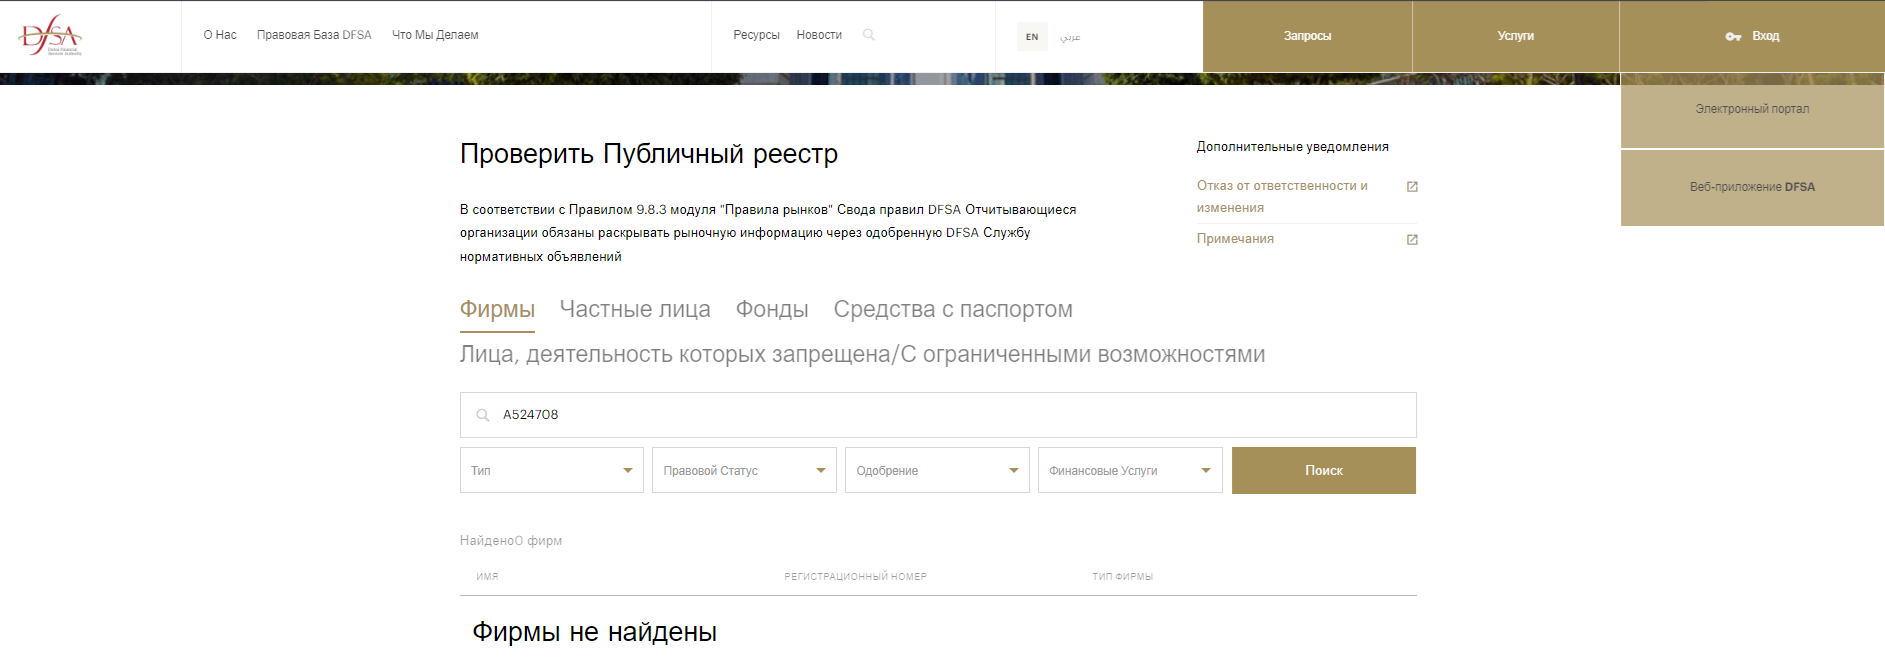The width and height of the screenshot is (1885, 660).
Task: Open the О Нас menu
Action: (x=220, y=35)
